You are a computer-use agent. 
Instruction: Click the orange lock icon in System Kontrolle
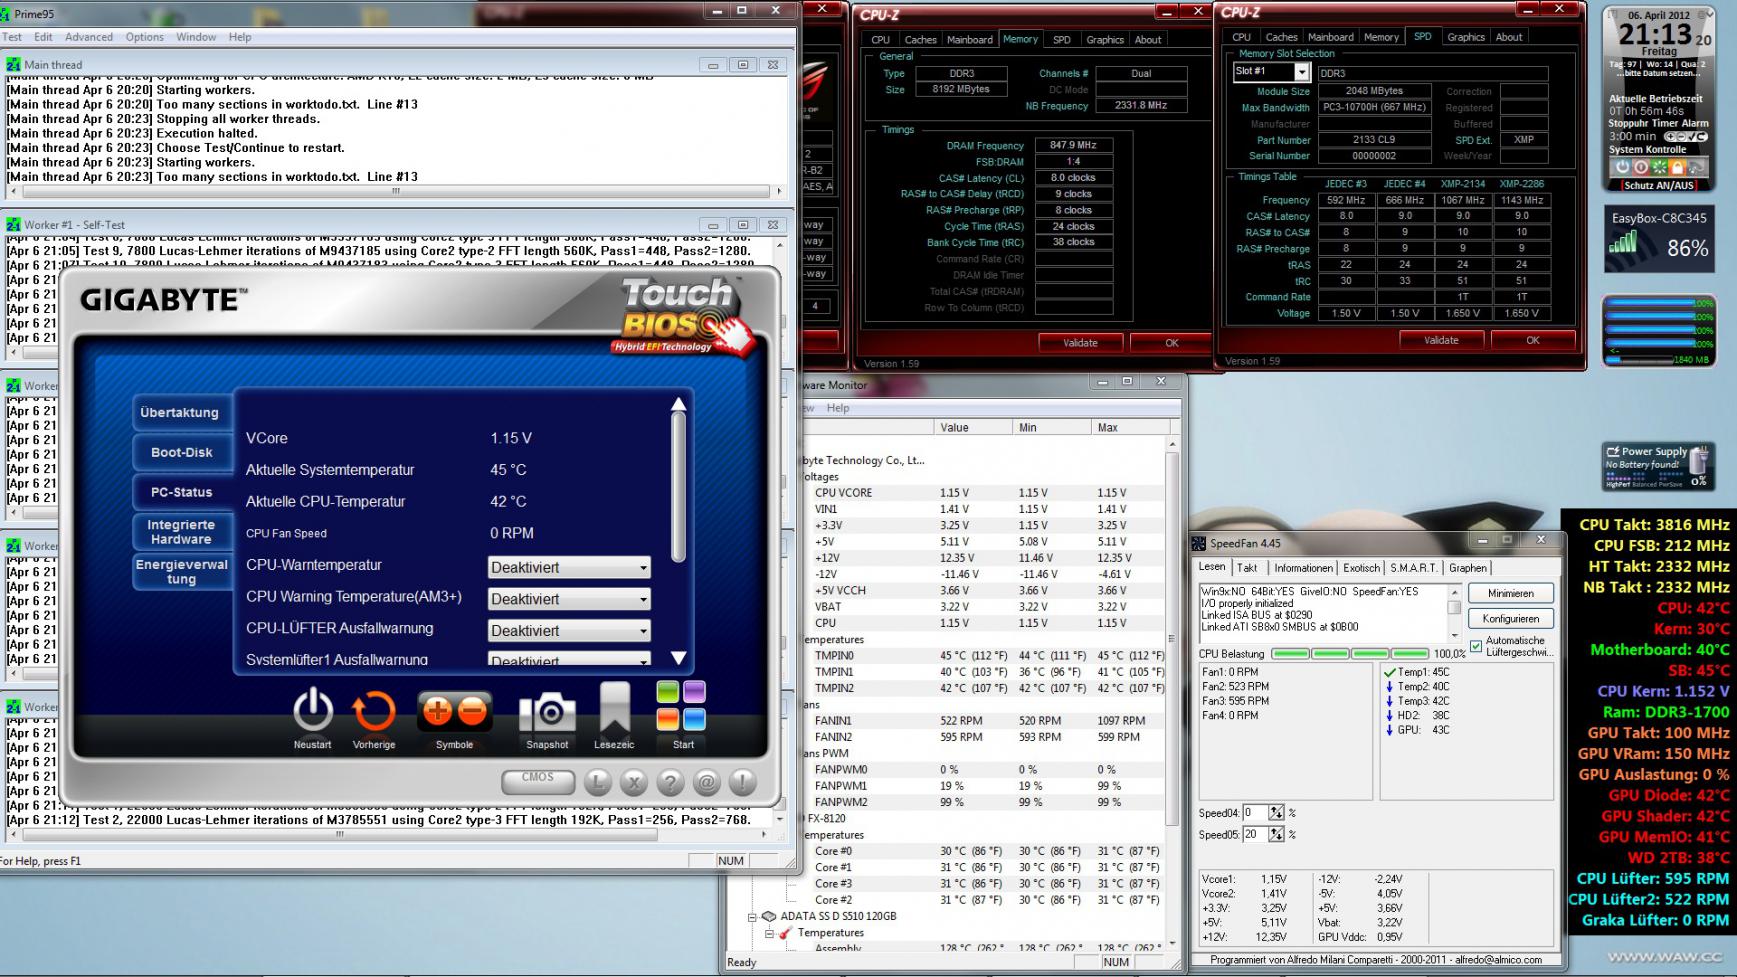1678,167
